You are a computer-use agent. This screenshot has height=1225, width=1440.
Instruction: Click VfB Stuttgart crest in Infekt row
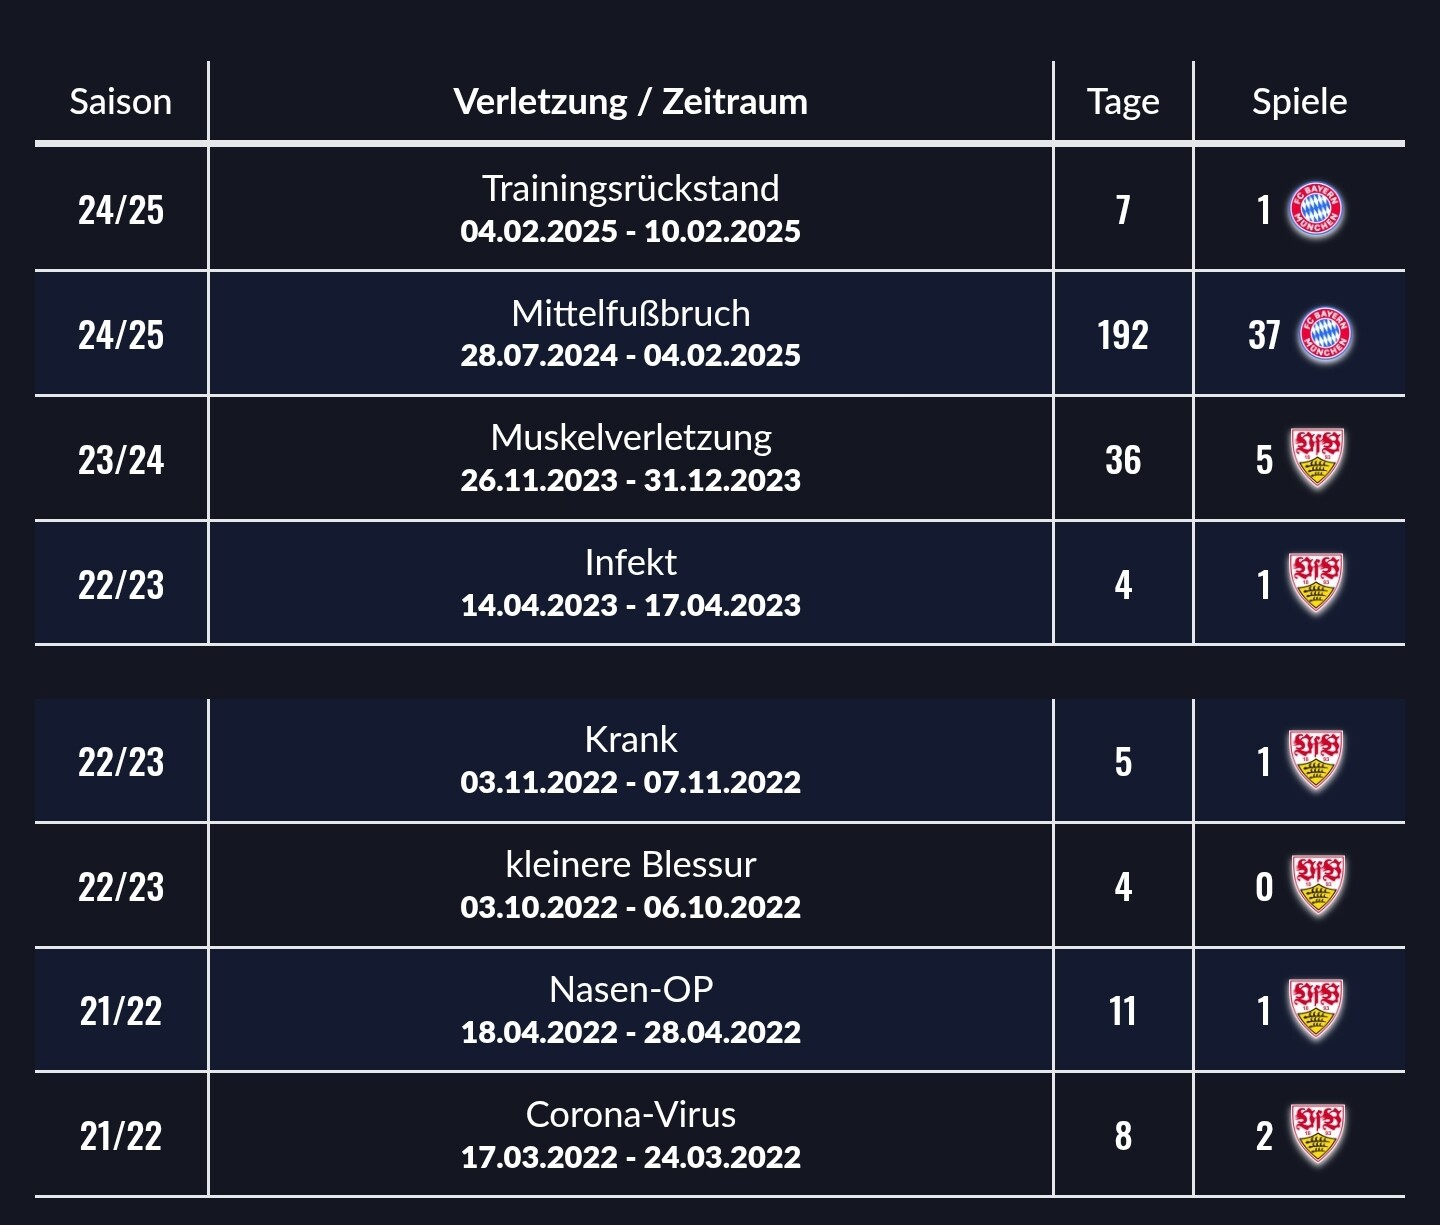[1315, 583]
